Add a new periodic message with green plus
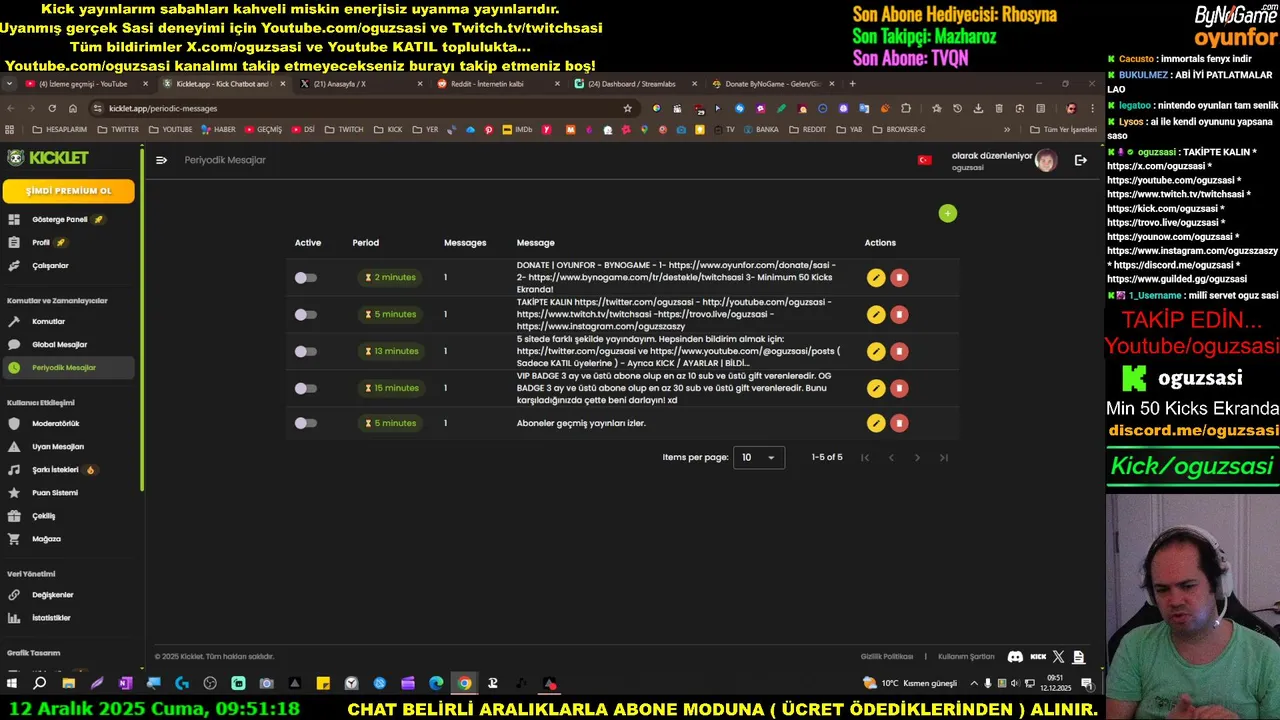Screen dimensions: 1280x720 (x=948, y=213)
